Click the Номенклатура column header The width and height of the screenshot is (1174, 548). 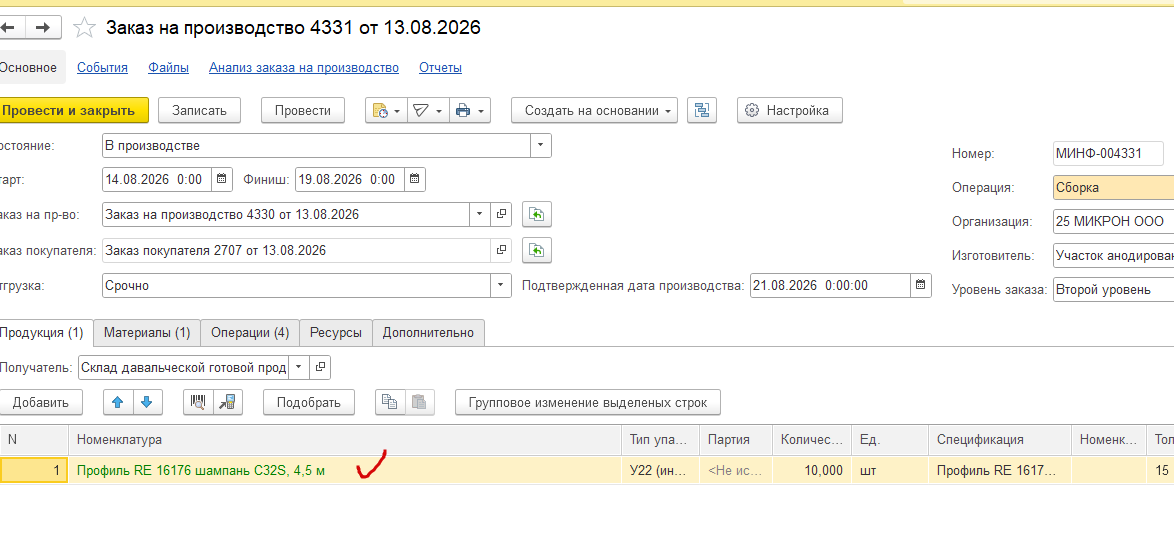(x=345, y=439)
